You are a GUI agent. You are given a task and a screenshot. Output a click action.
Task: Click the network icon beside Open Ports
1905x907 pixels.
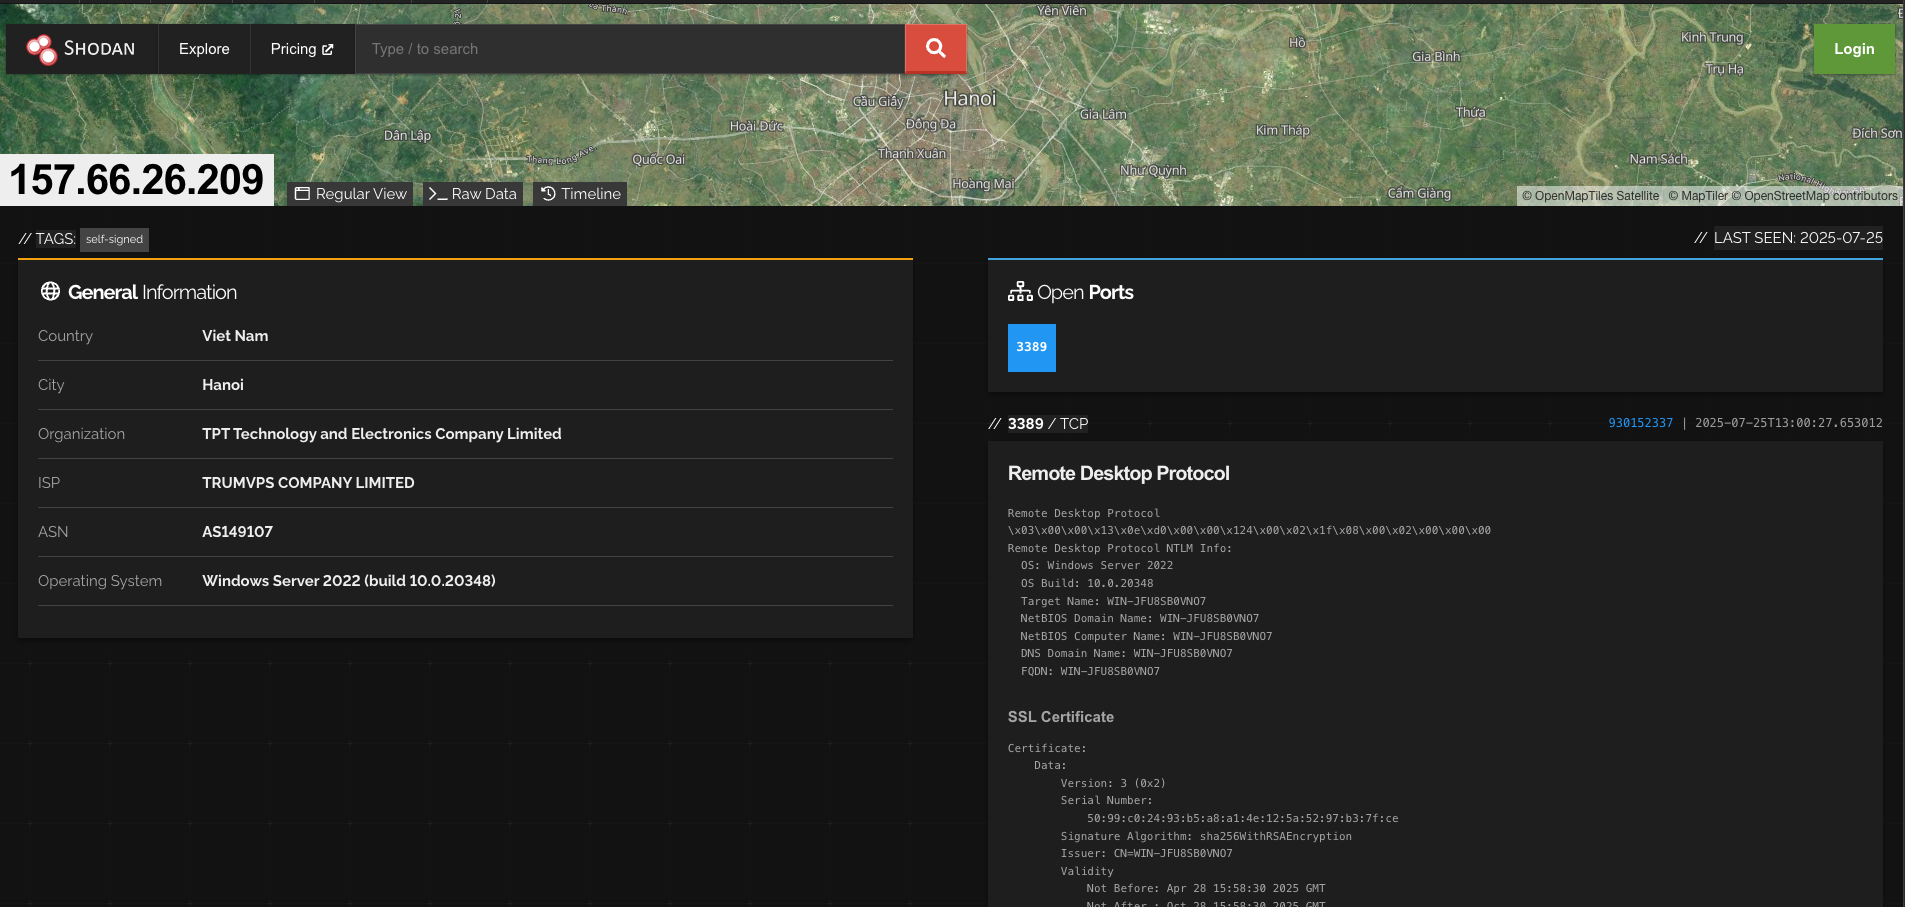click(x=1020, y=291)
